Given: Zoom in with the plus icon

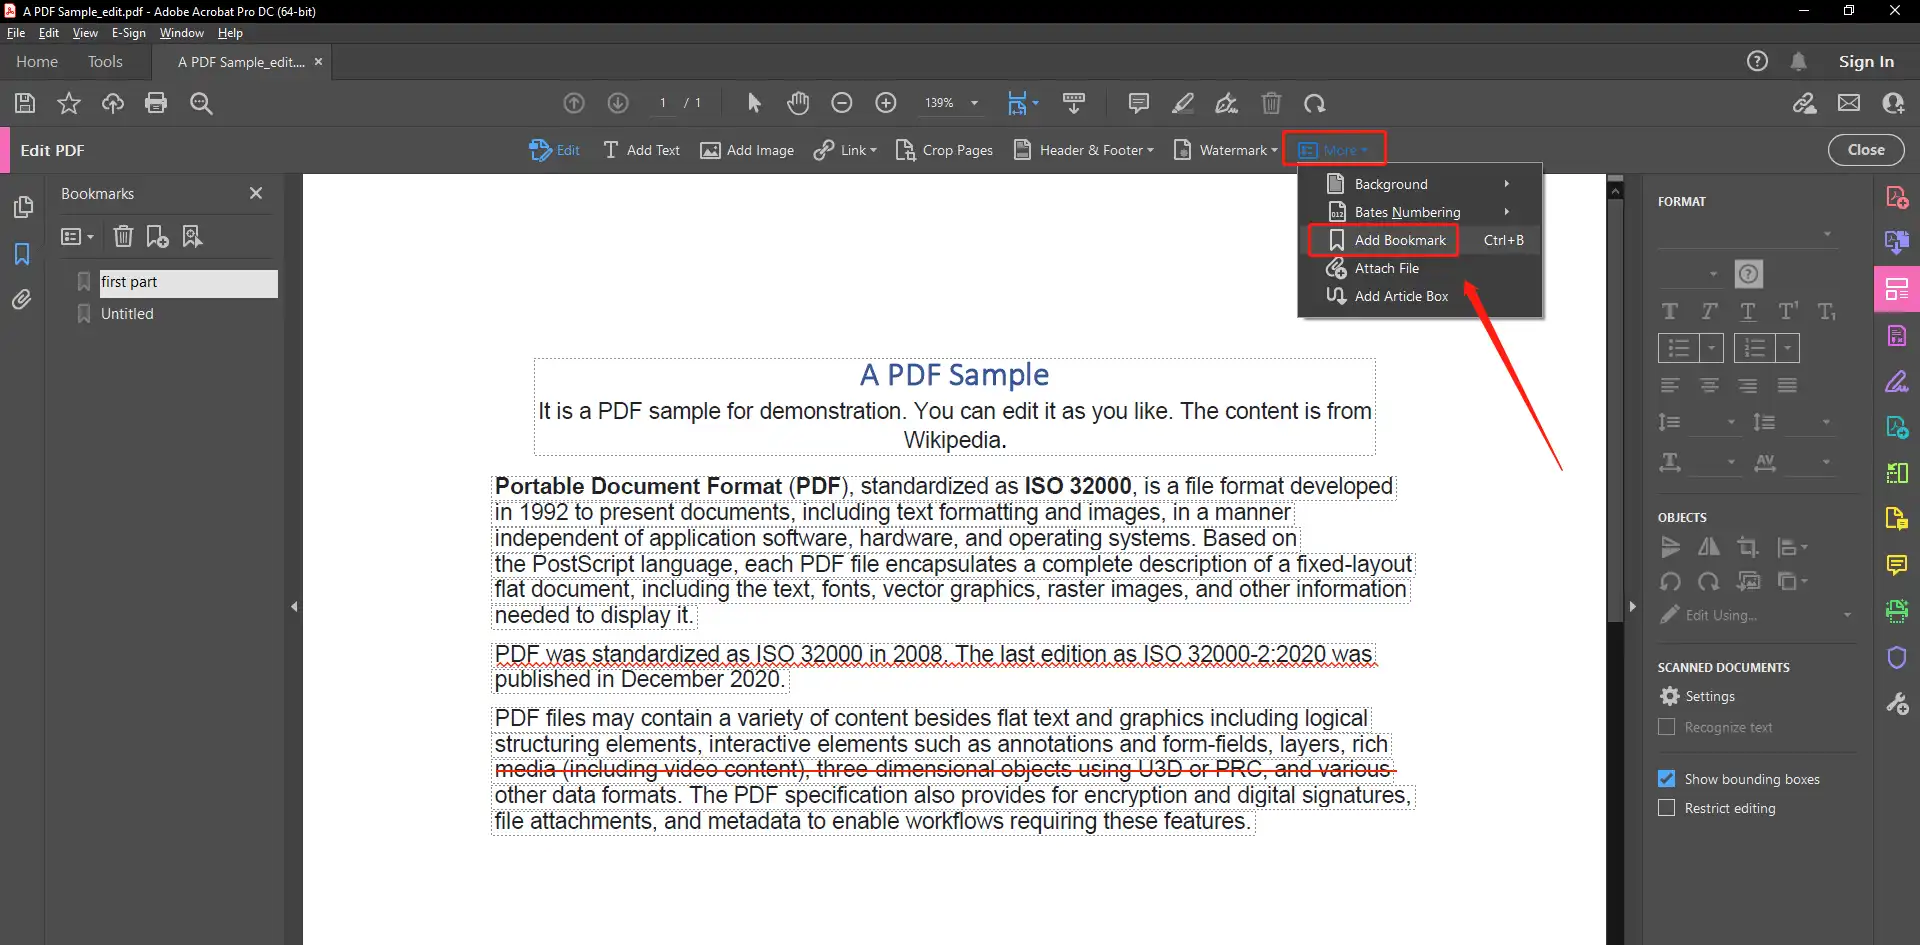Looking at the screenshot, I should [886, 103].
